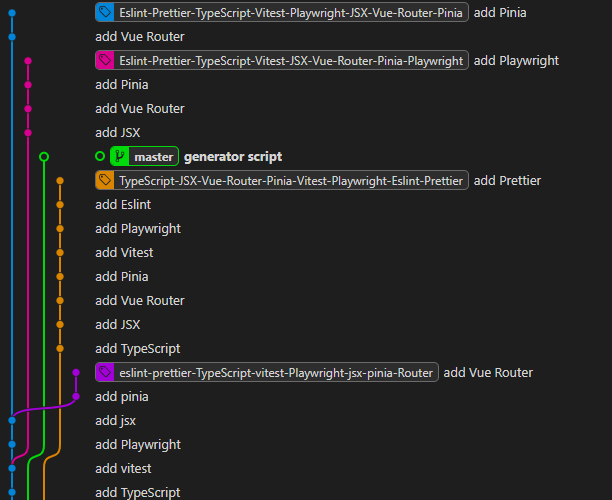Click the pink commit node for add JSX
612x500 pixels.
28,133
